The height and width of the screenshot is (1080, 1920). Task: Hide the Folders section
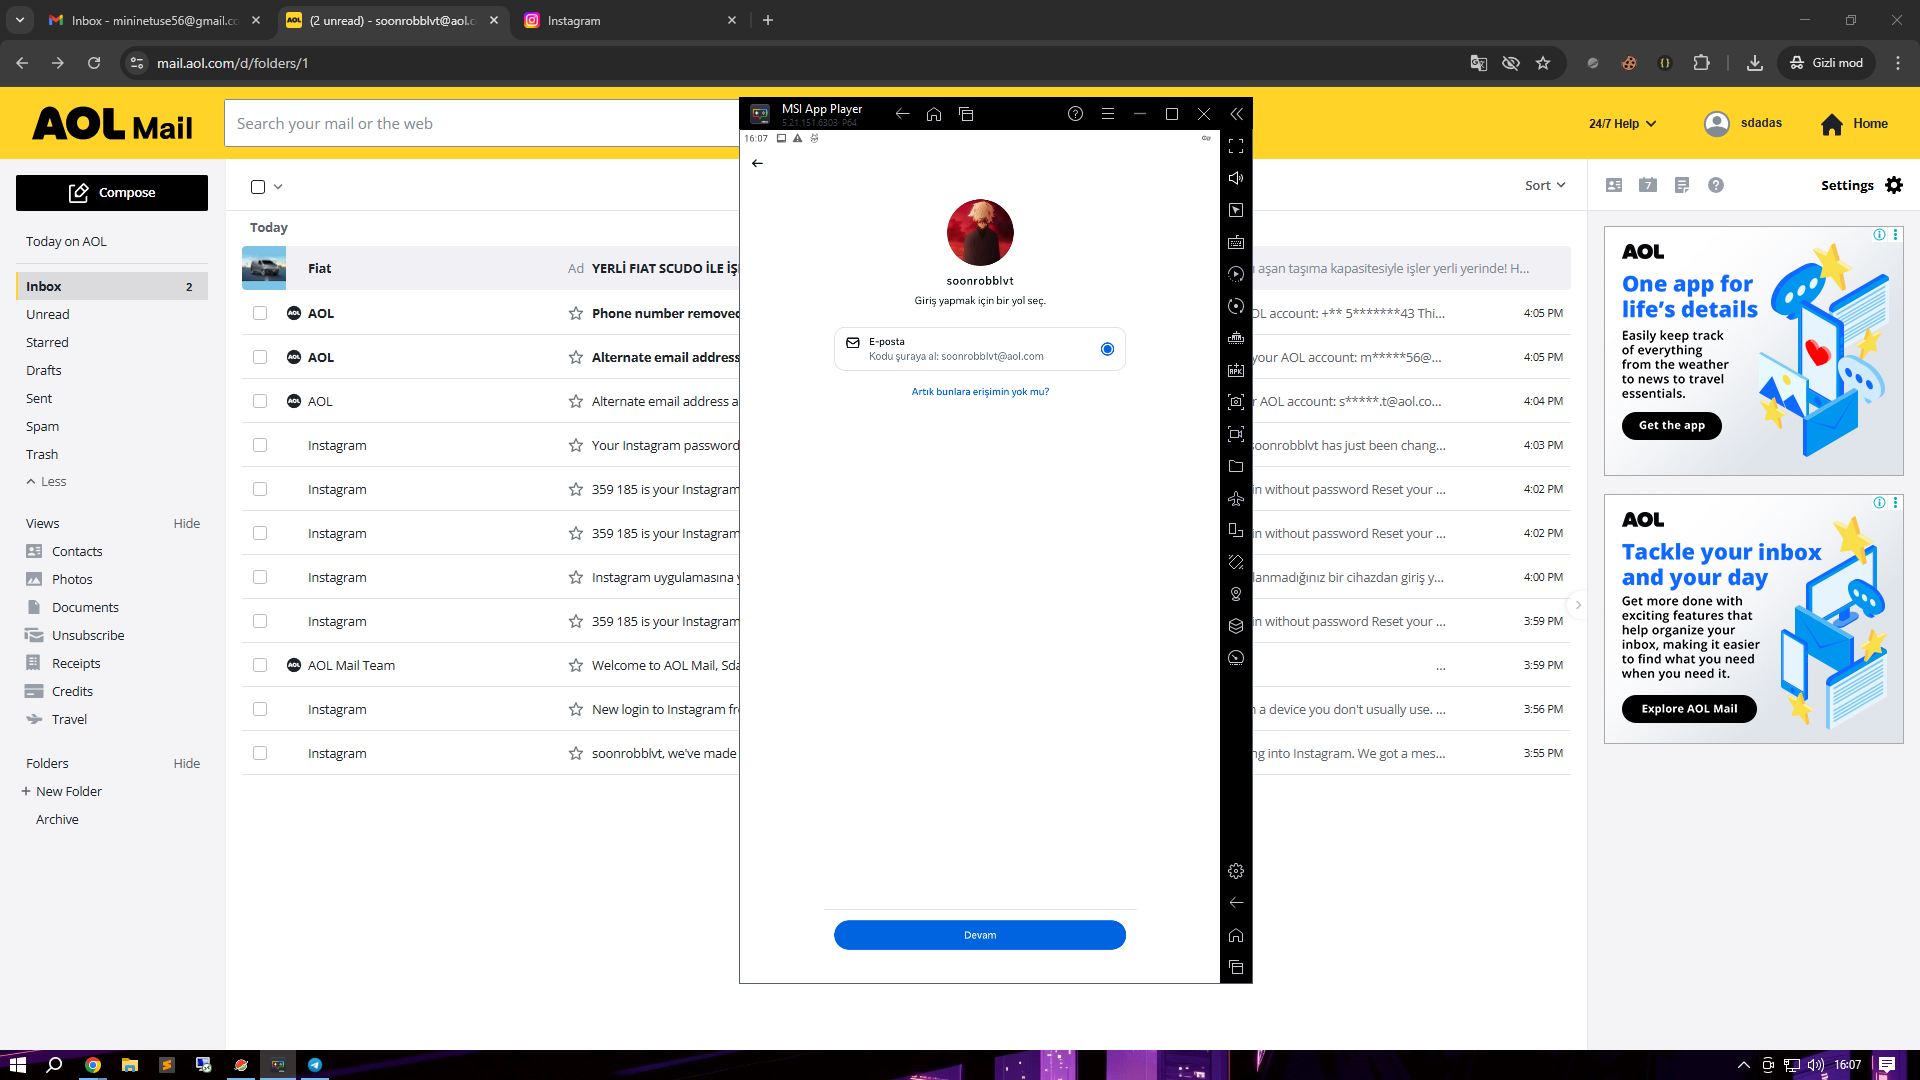(187, 763)
